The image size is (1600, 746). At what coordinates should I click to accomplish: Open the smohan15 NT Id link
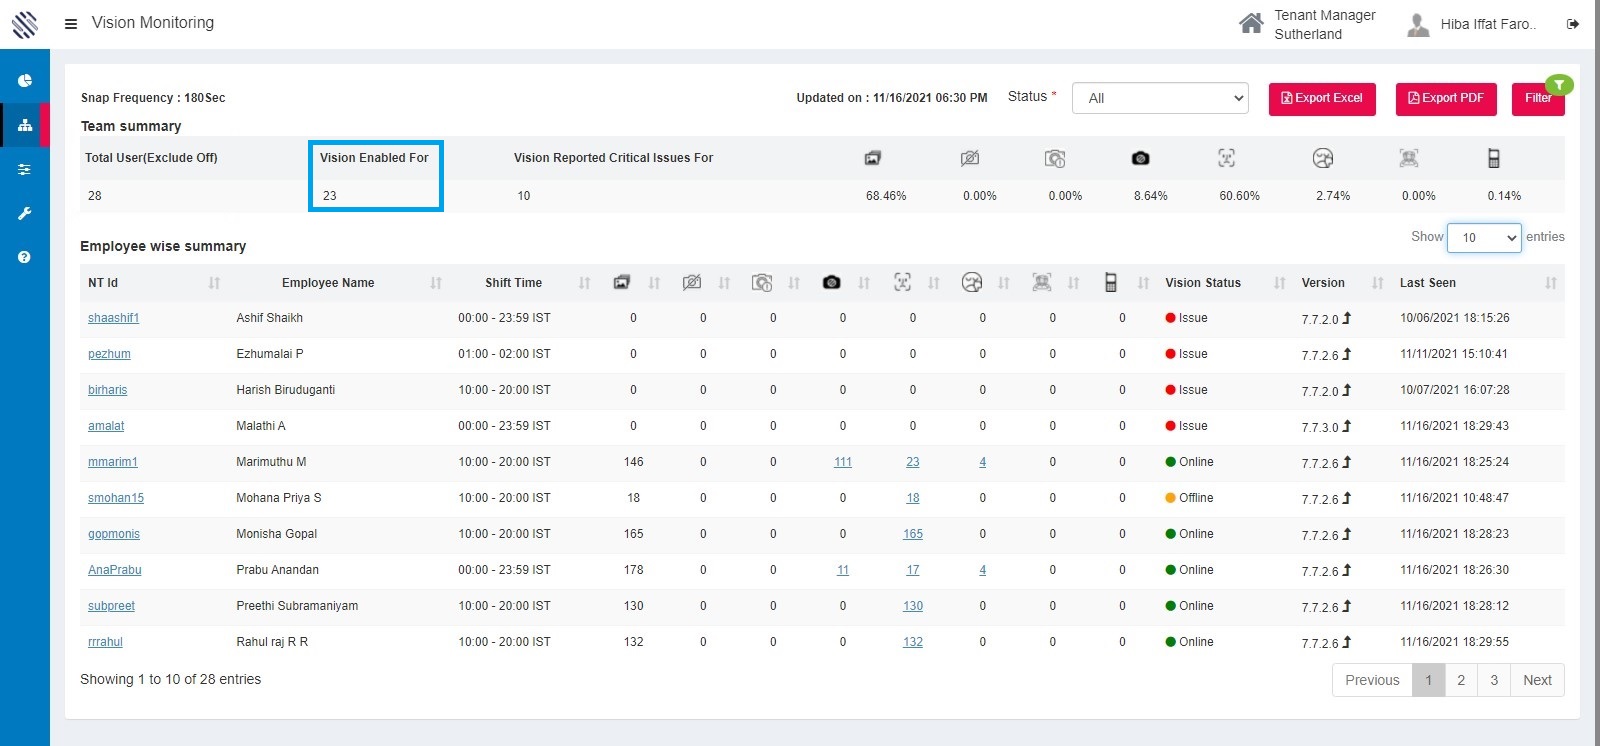click(116, 498)
